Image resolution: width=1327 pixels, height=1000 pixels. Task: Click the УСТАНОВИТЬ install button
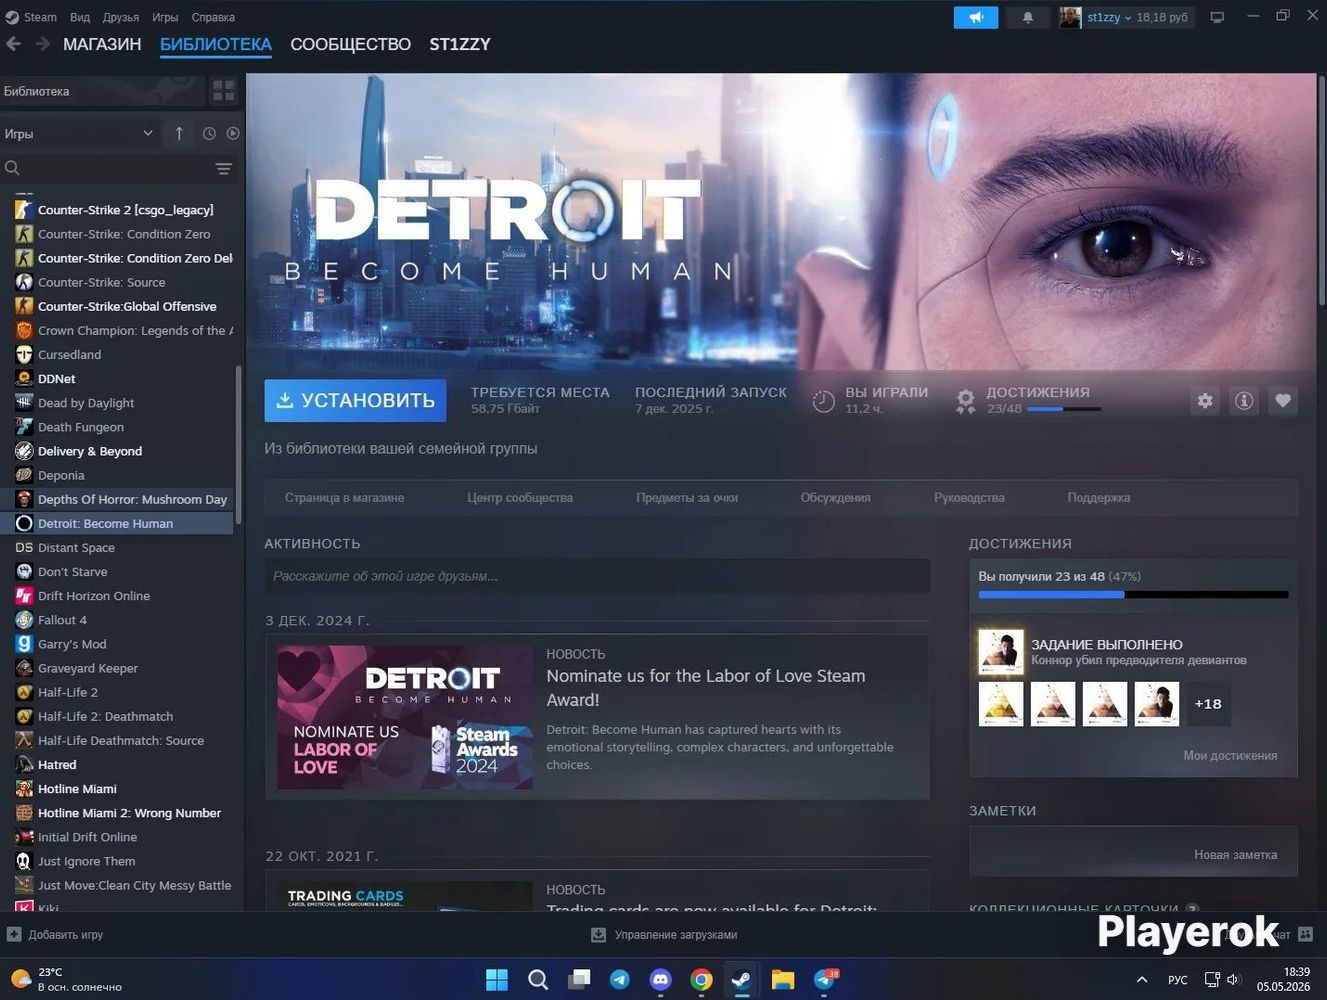coord(355,400)
